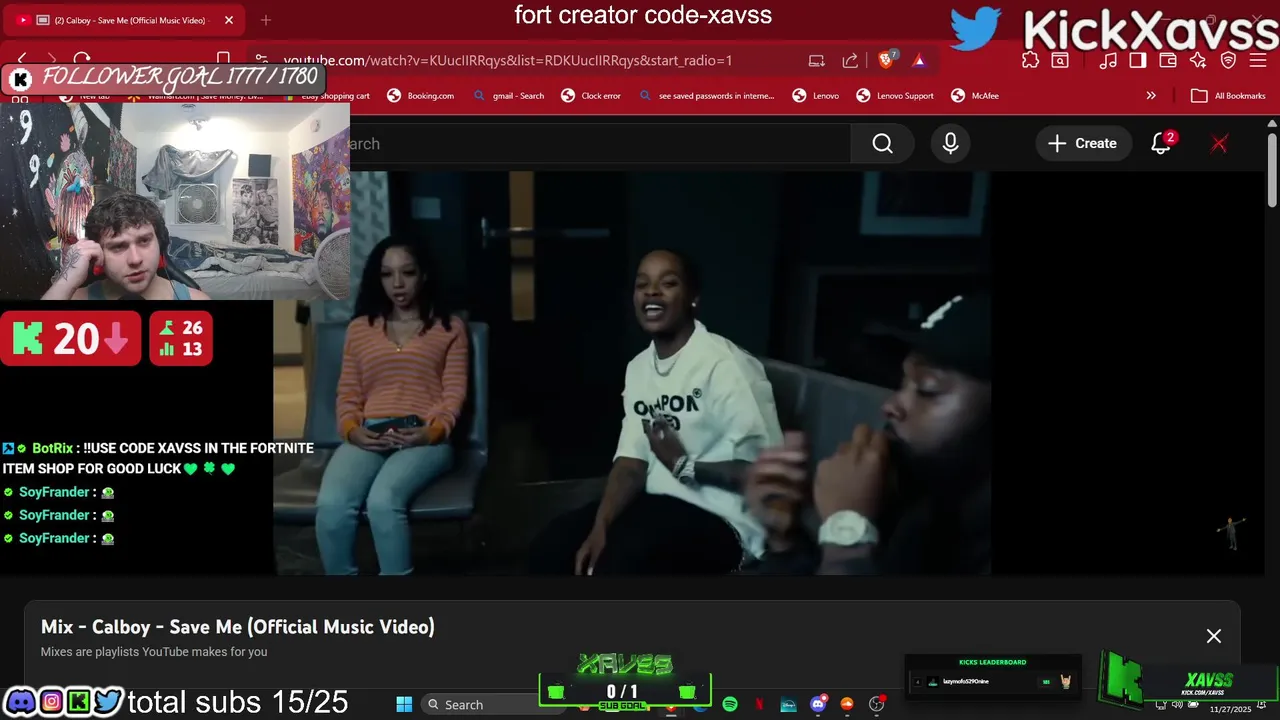The width and height of the screenshot is (1280, 720).
Task: Open the see saved passwords bookmark
Action: point(707,96)
